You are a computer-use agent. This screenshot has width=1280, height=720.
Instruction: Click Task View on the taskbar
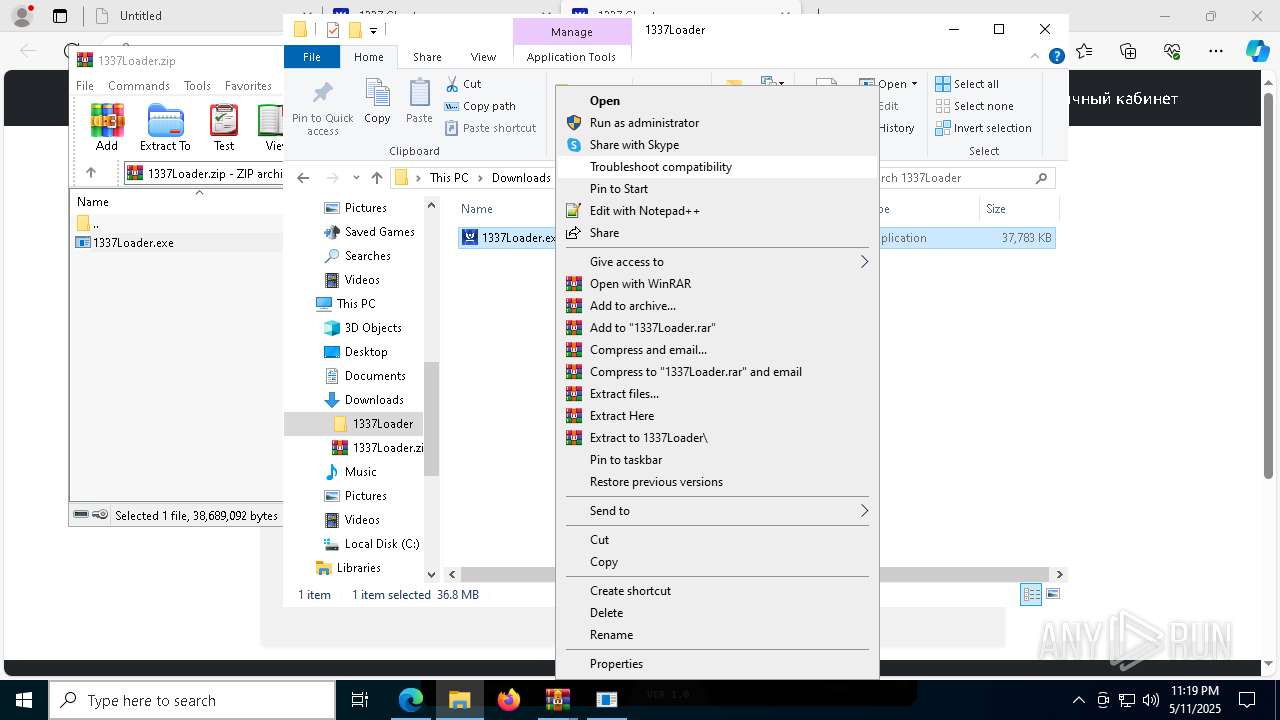(360, 700)
